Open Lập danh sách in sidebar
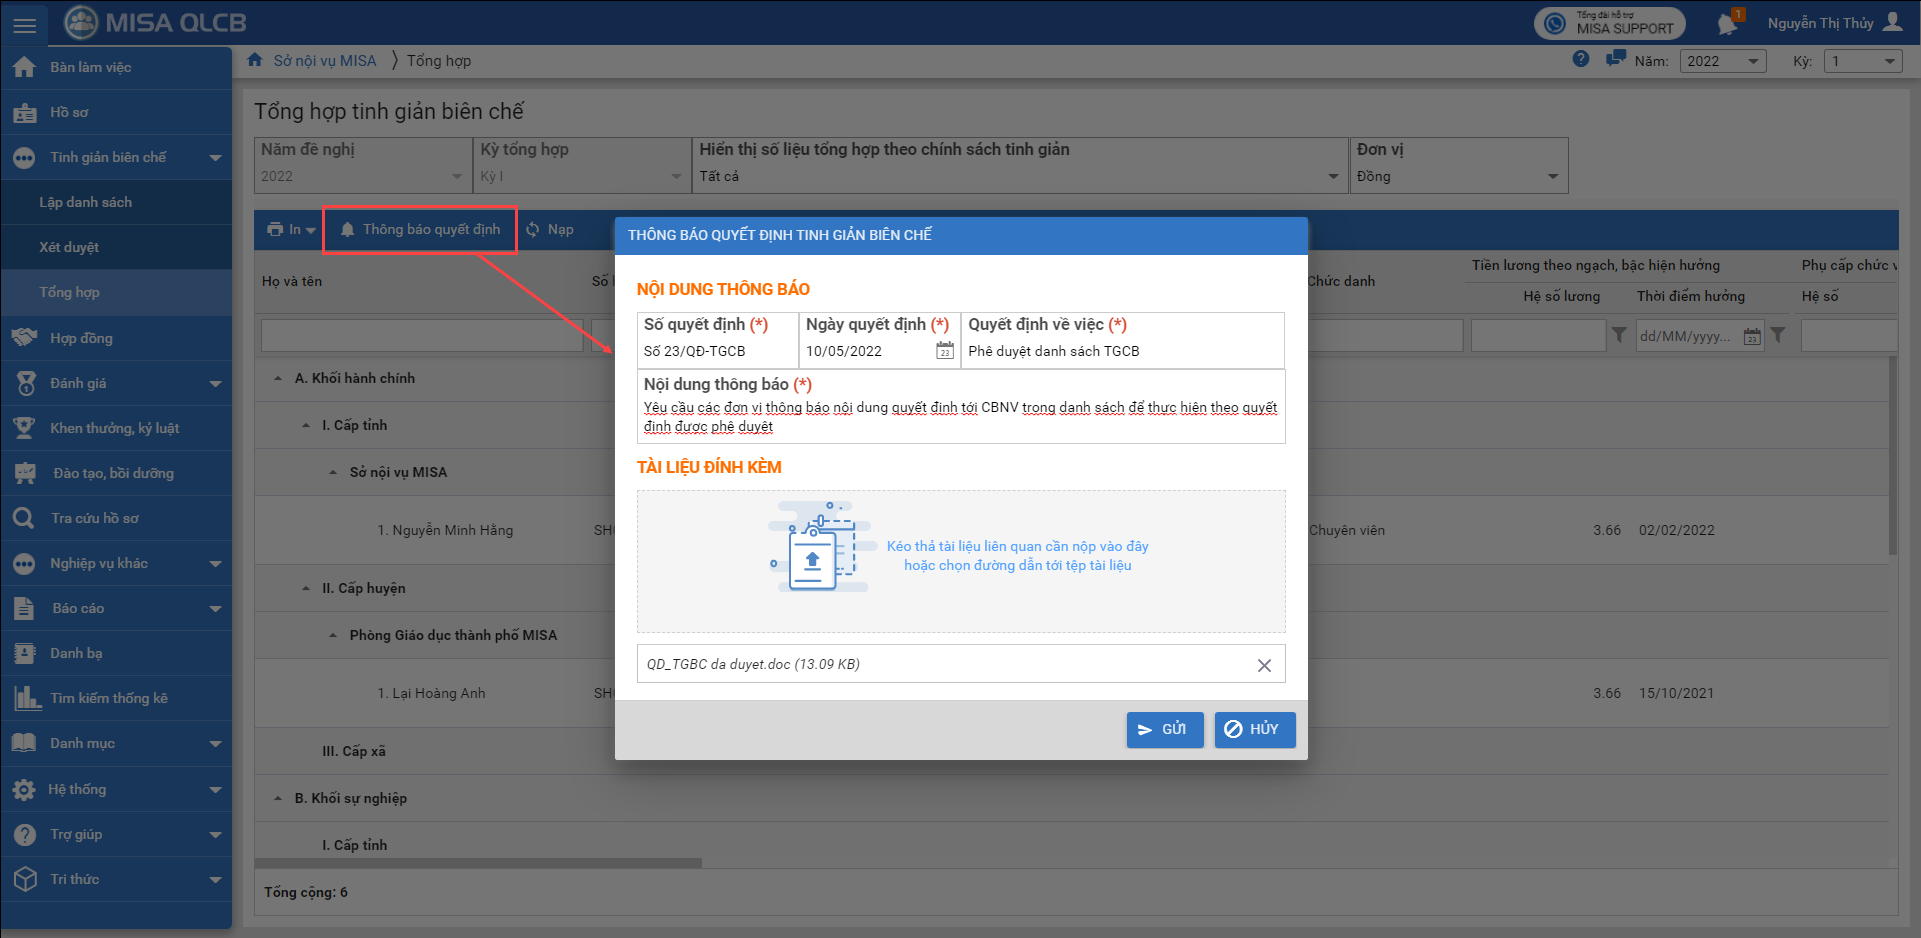The image size is (1921, 938). pos(85,202)
